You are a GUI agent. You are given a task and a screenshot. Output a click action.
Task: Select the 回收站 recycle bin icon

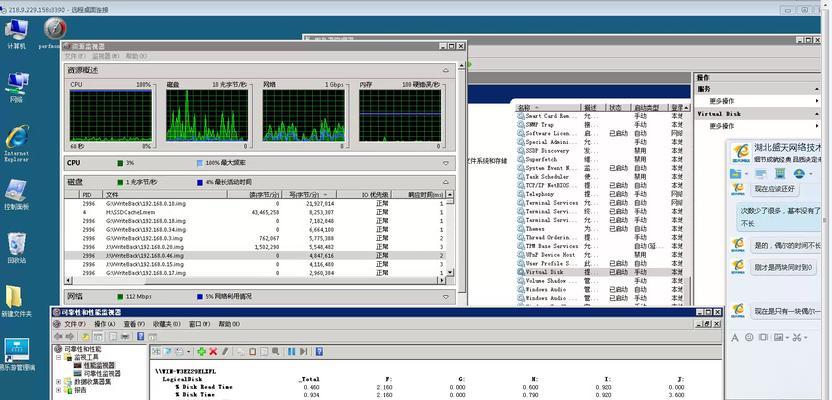[x=16, y=248]
